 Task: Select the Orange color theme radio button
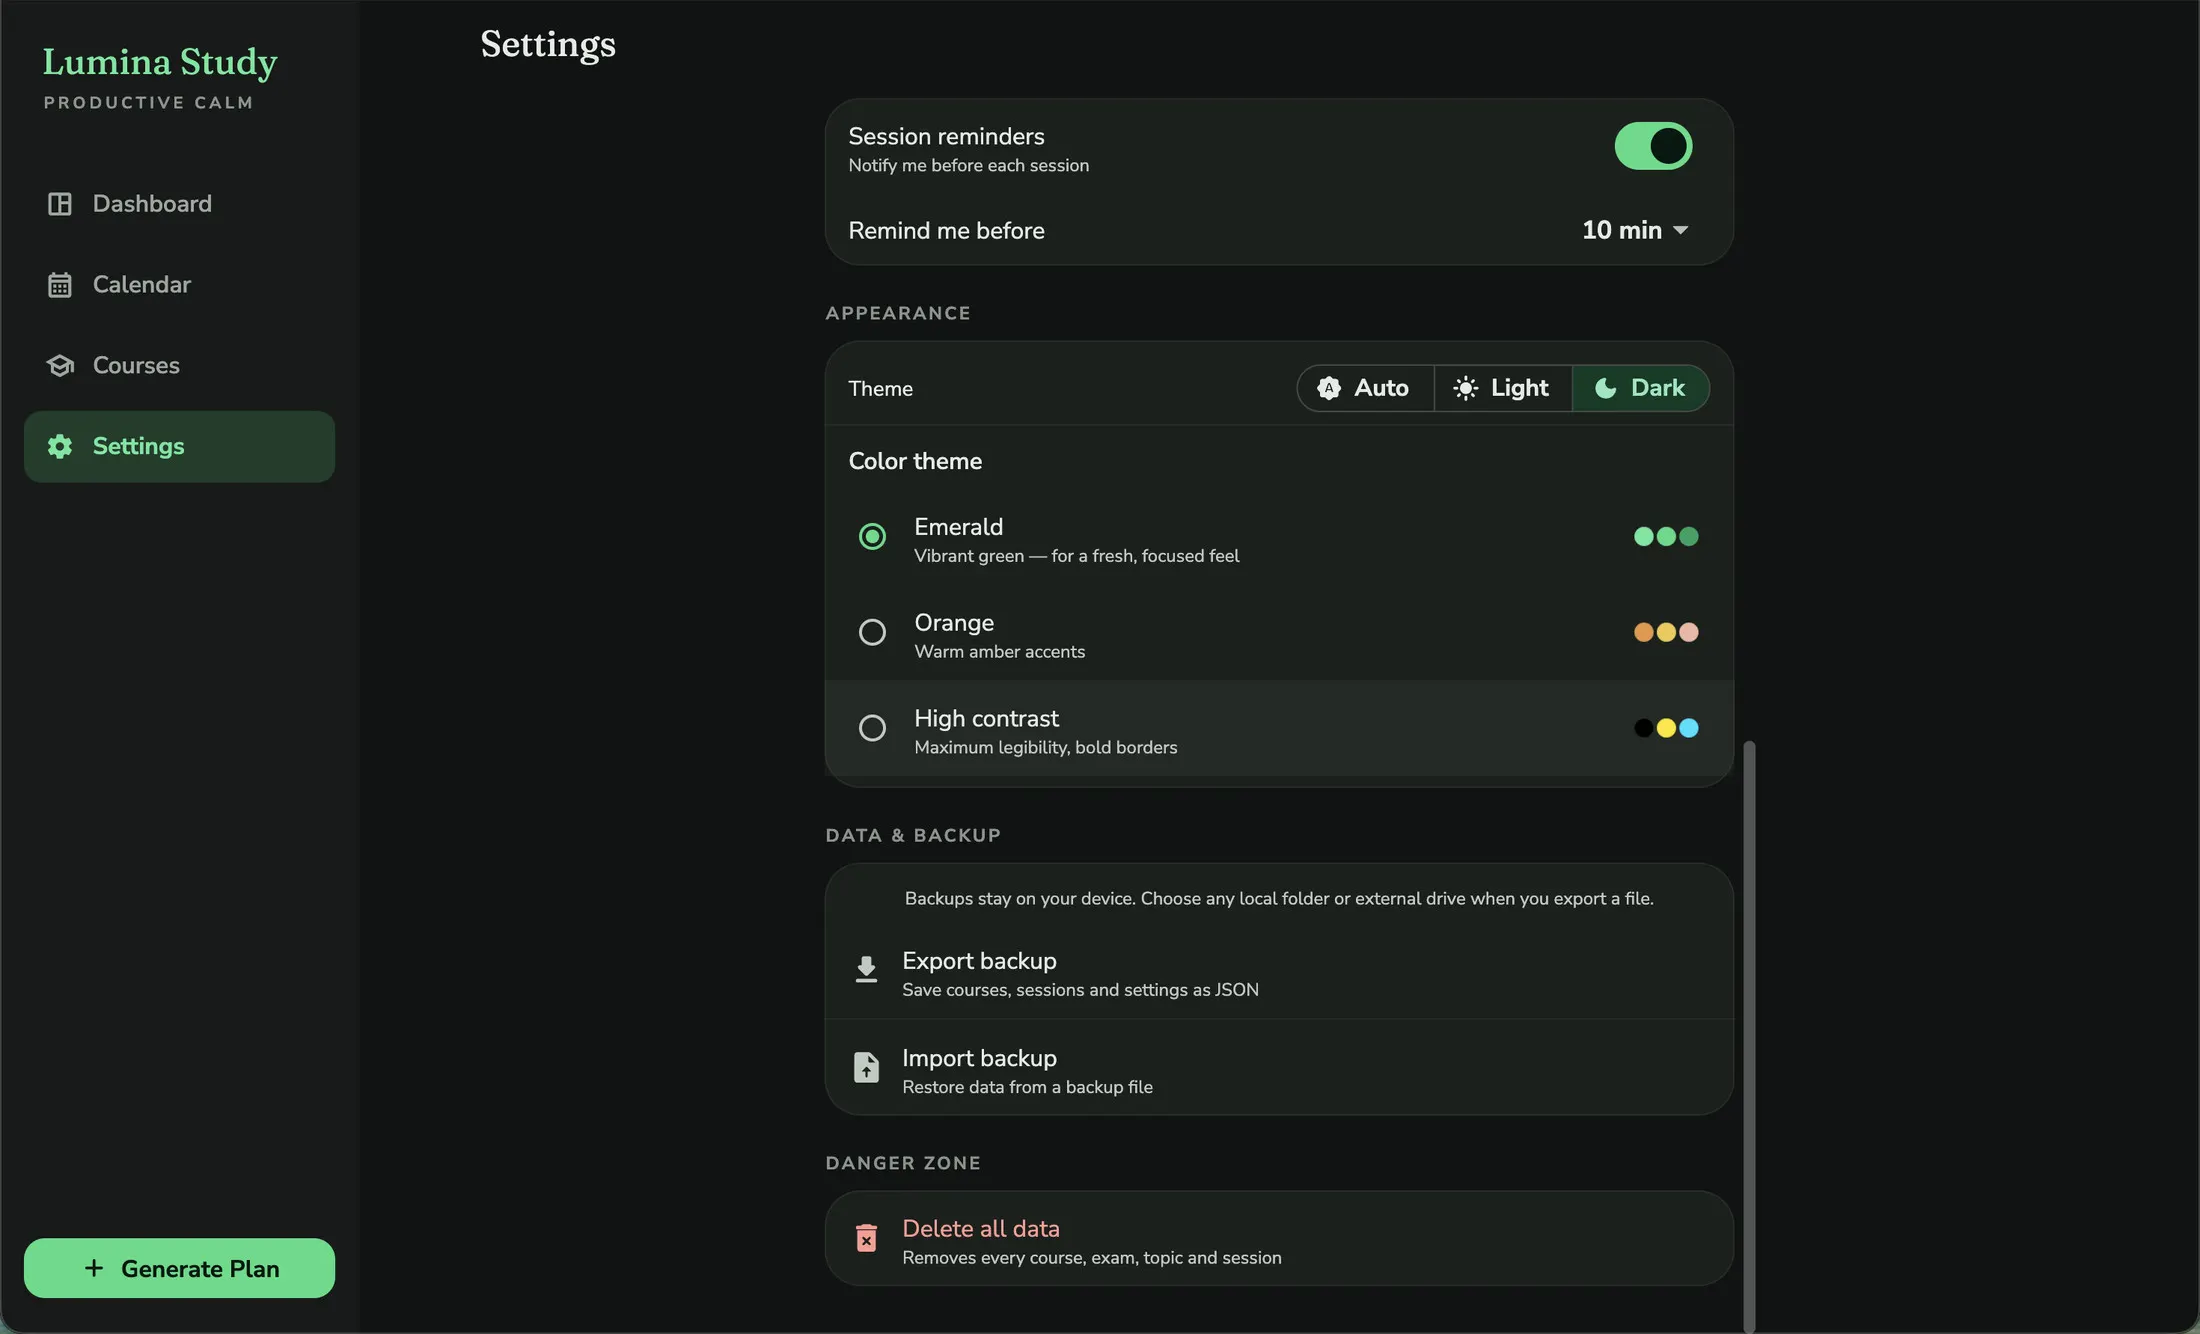pos(873,632)
